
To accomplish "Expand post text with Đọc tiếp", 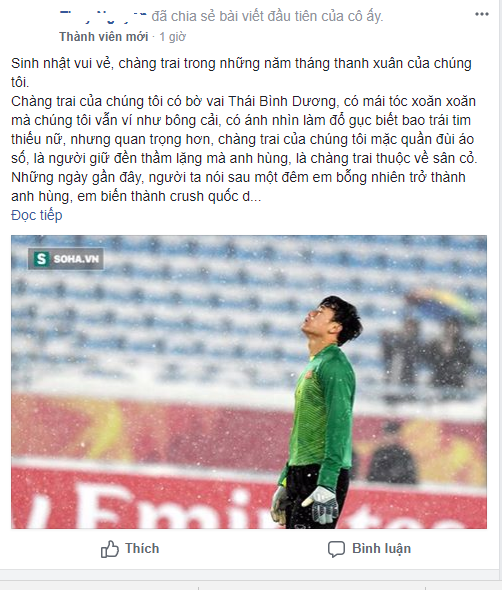I will (x=37, y=215).
